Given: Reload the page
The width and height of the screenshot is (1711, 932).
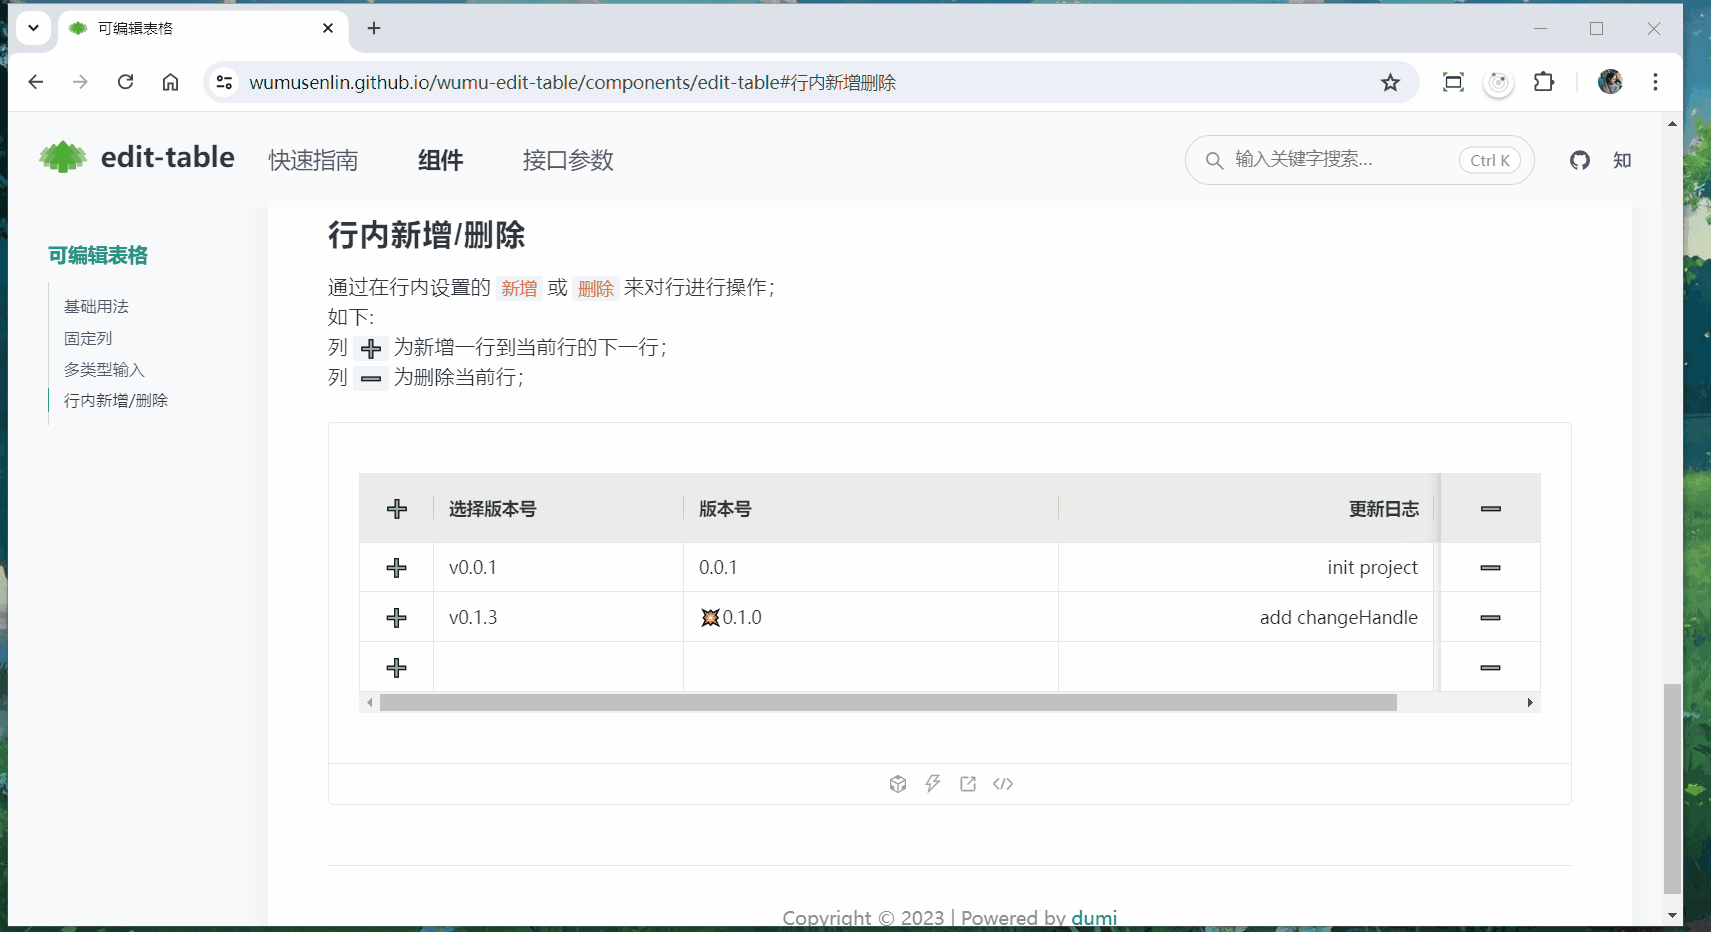Looking at the screenshot, I should pyautogui.click(x=125, y=82).
